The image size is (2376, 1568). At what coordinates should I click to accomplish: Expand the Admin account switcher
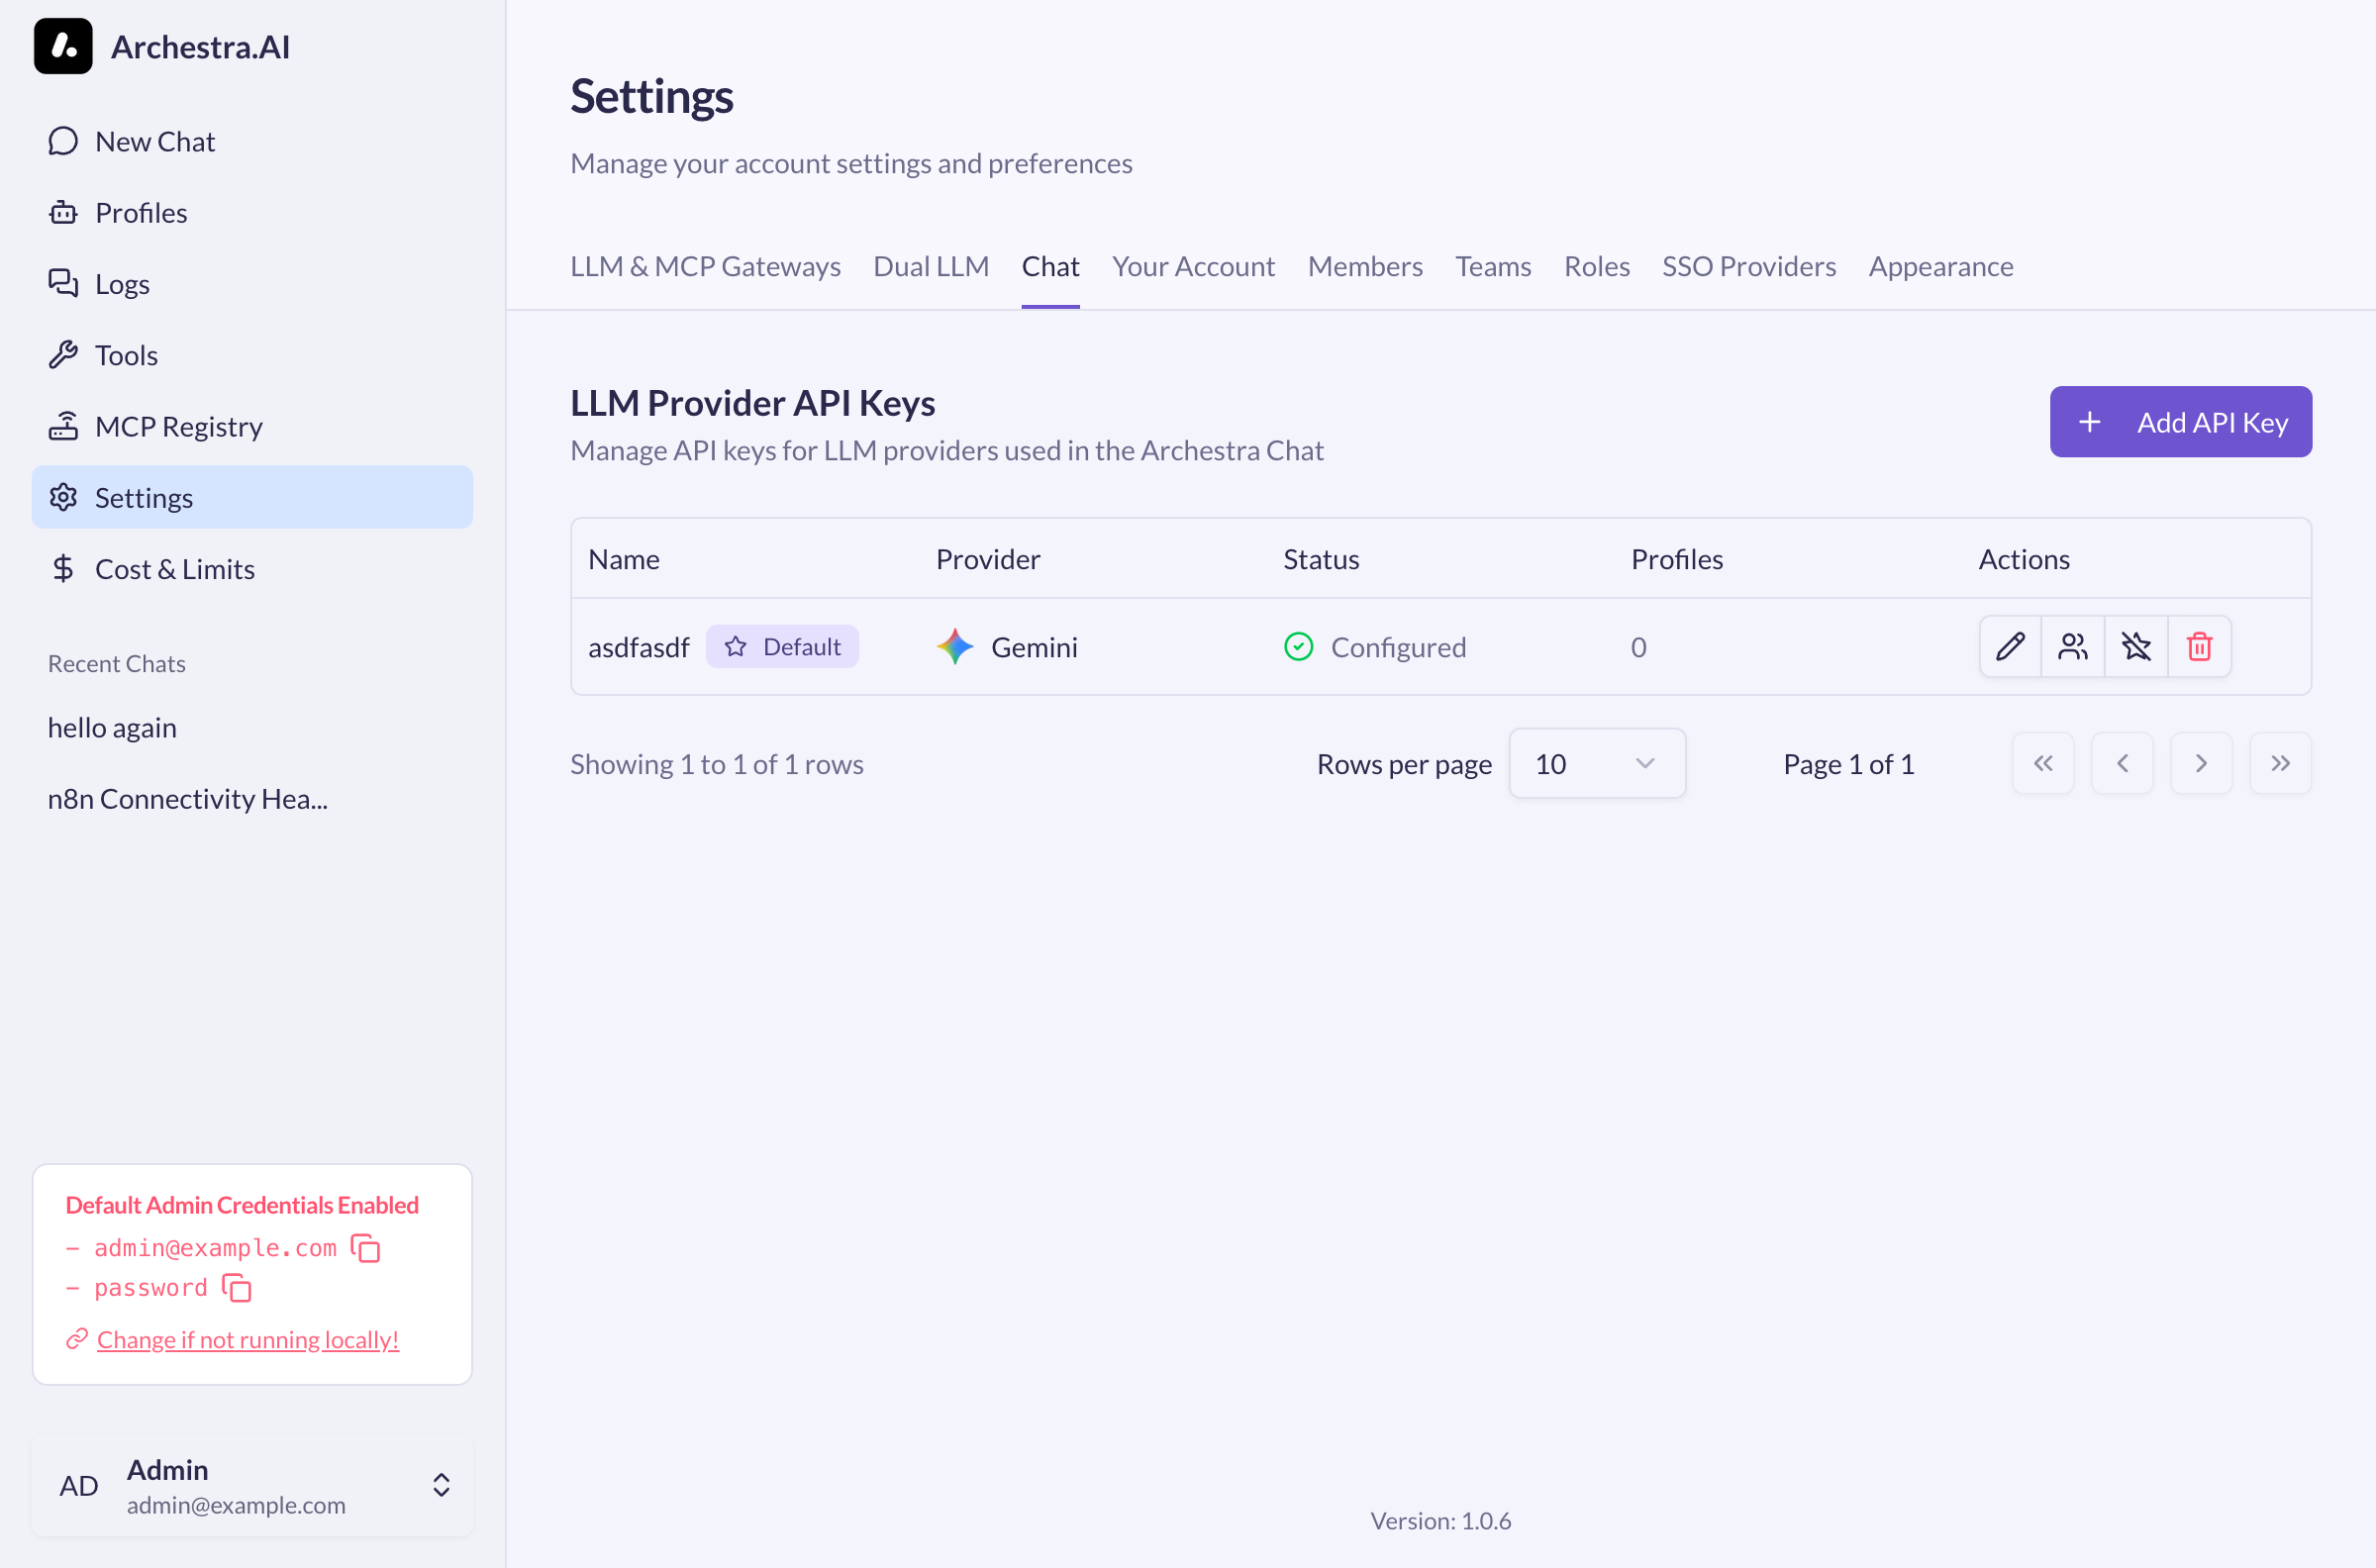(x=441, y=1485)
